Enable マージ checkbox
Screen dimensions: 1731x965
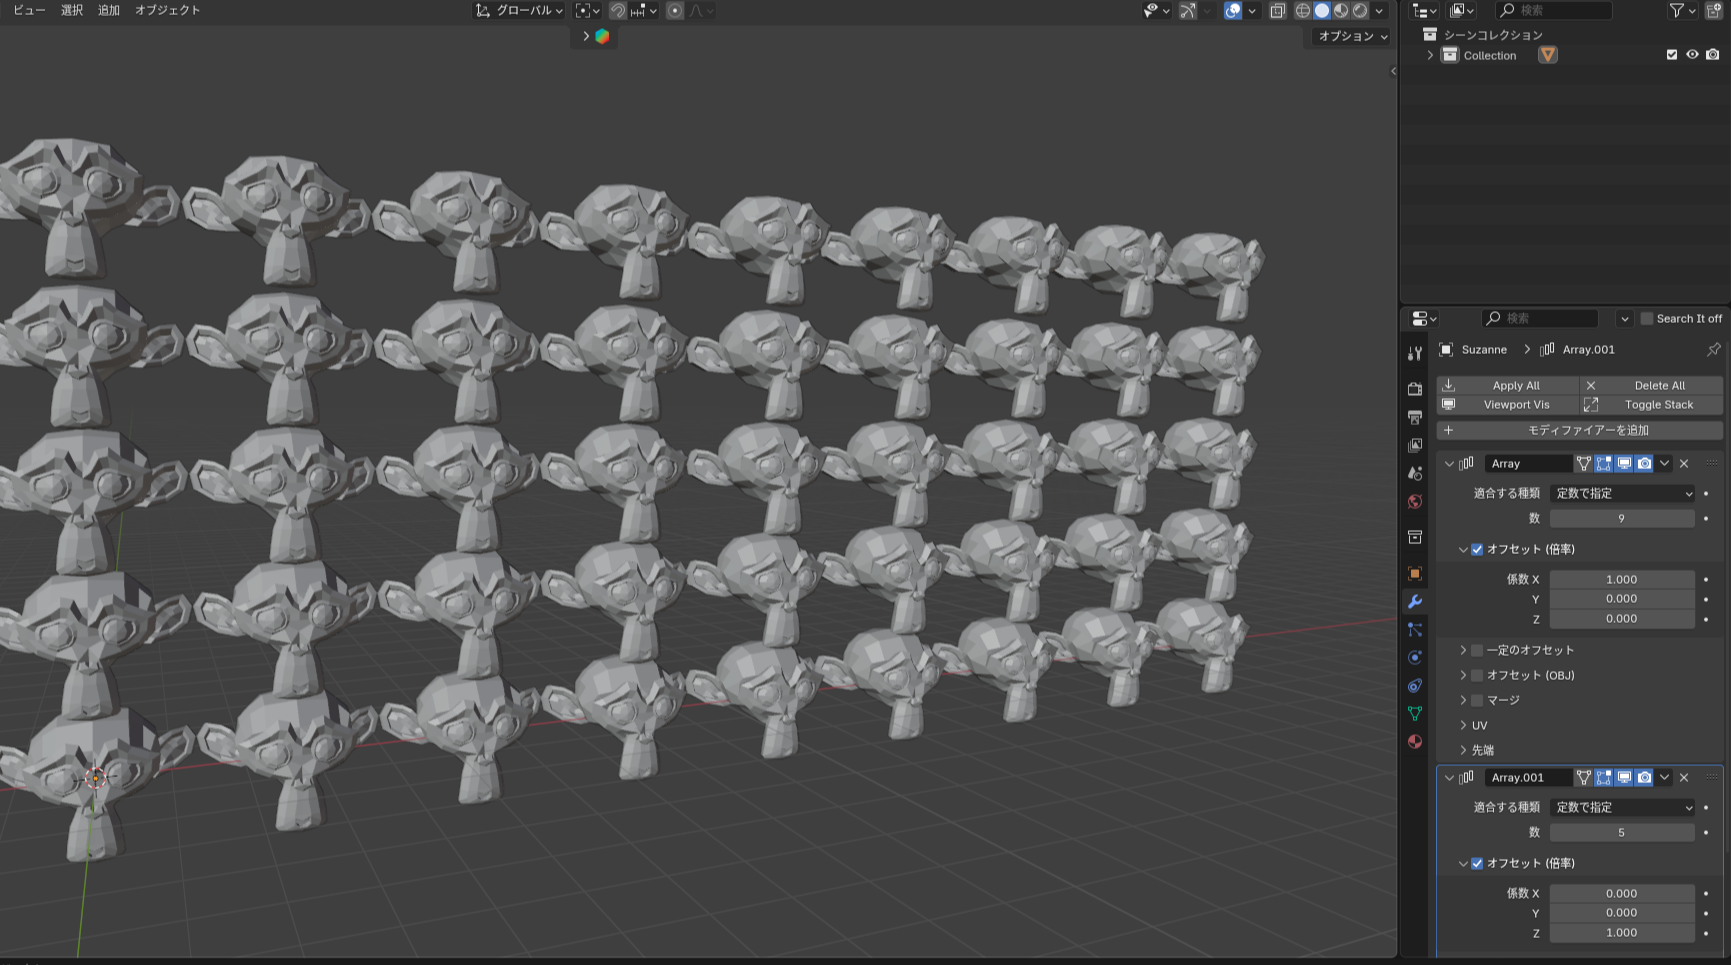click(1477, 700)
